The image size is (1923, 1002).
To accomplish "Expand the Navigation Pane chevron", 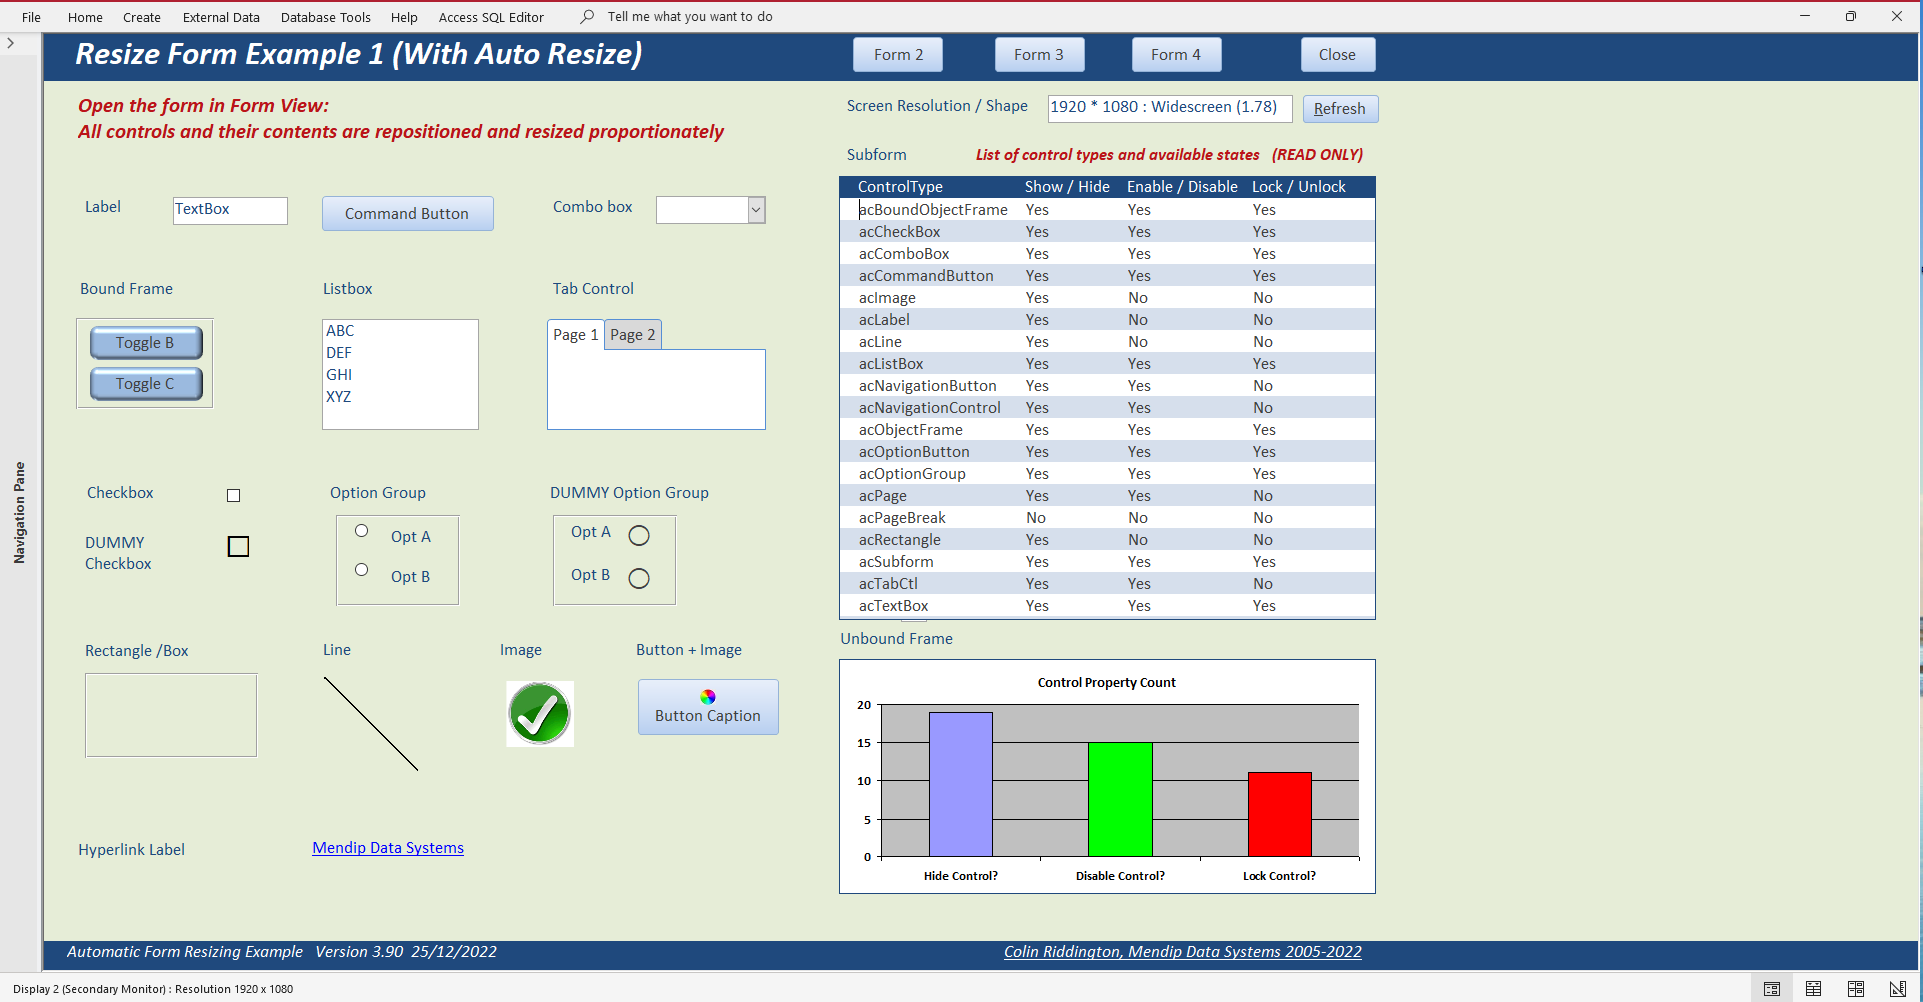I will 10,43.
